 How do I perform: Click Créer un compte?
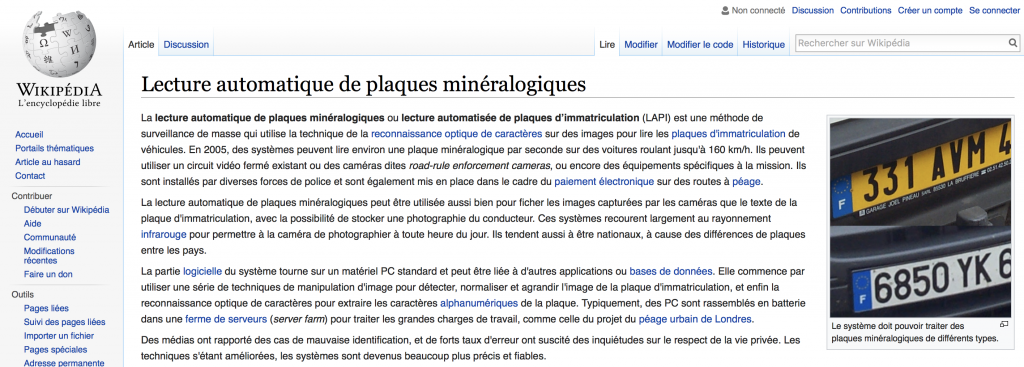[x=930, y=10]
